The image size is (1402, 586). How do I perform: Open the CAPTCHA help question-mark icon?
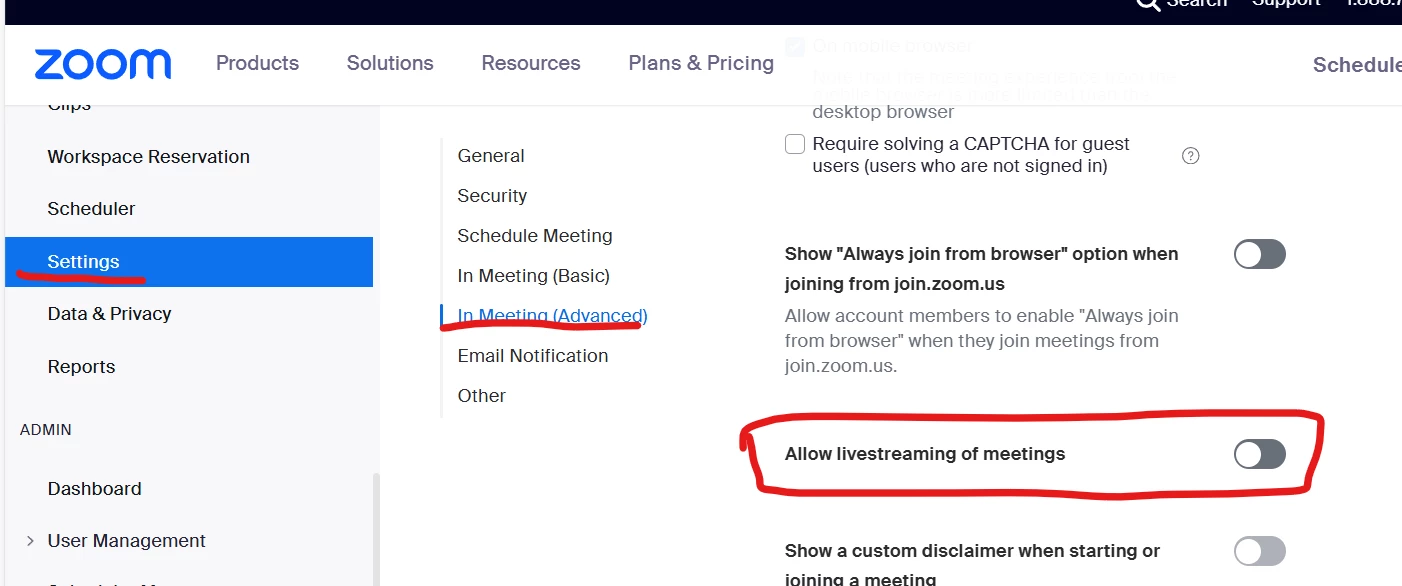[x=1190, y=156]
